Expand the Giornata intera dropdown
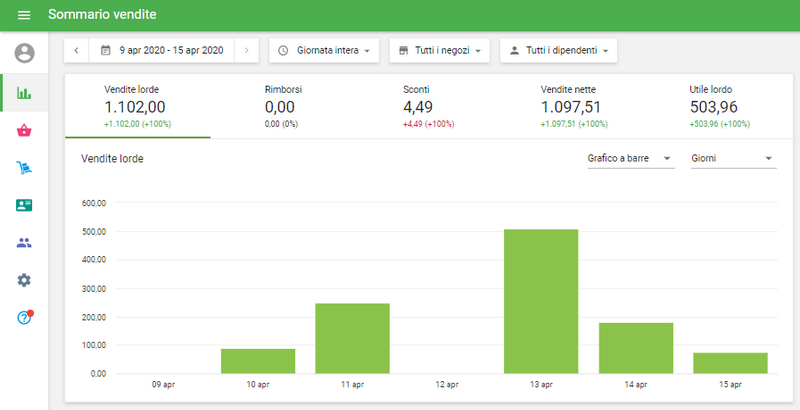The width and height of the screenshot is (800, 410). click(x=324, y=50)
